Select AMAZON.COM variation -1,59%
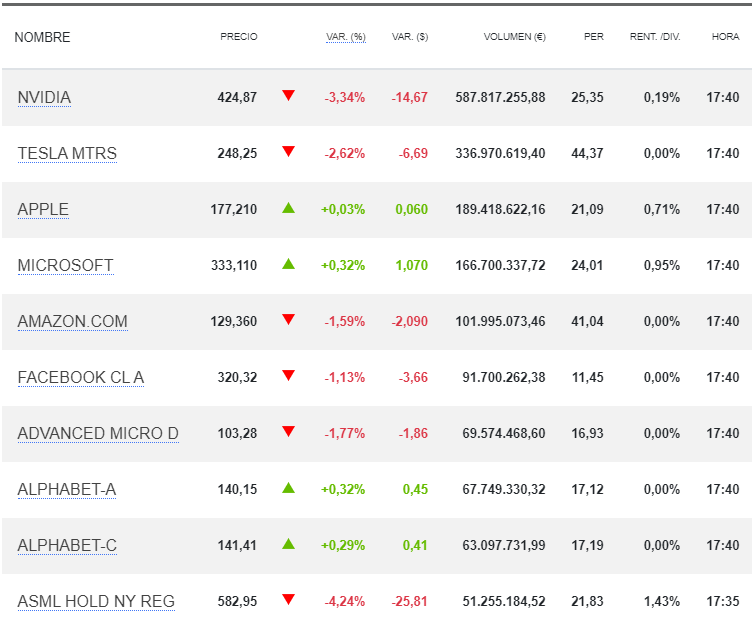The width and height of the screenshot is (753, 636). (x=345, y=321)
